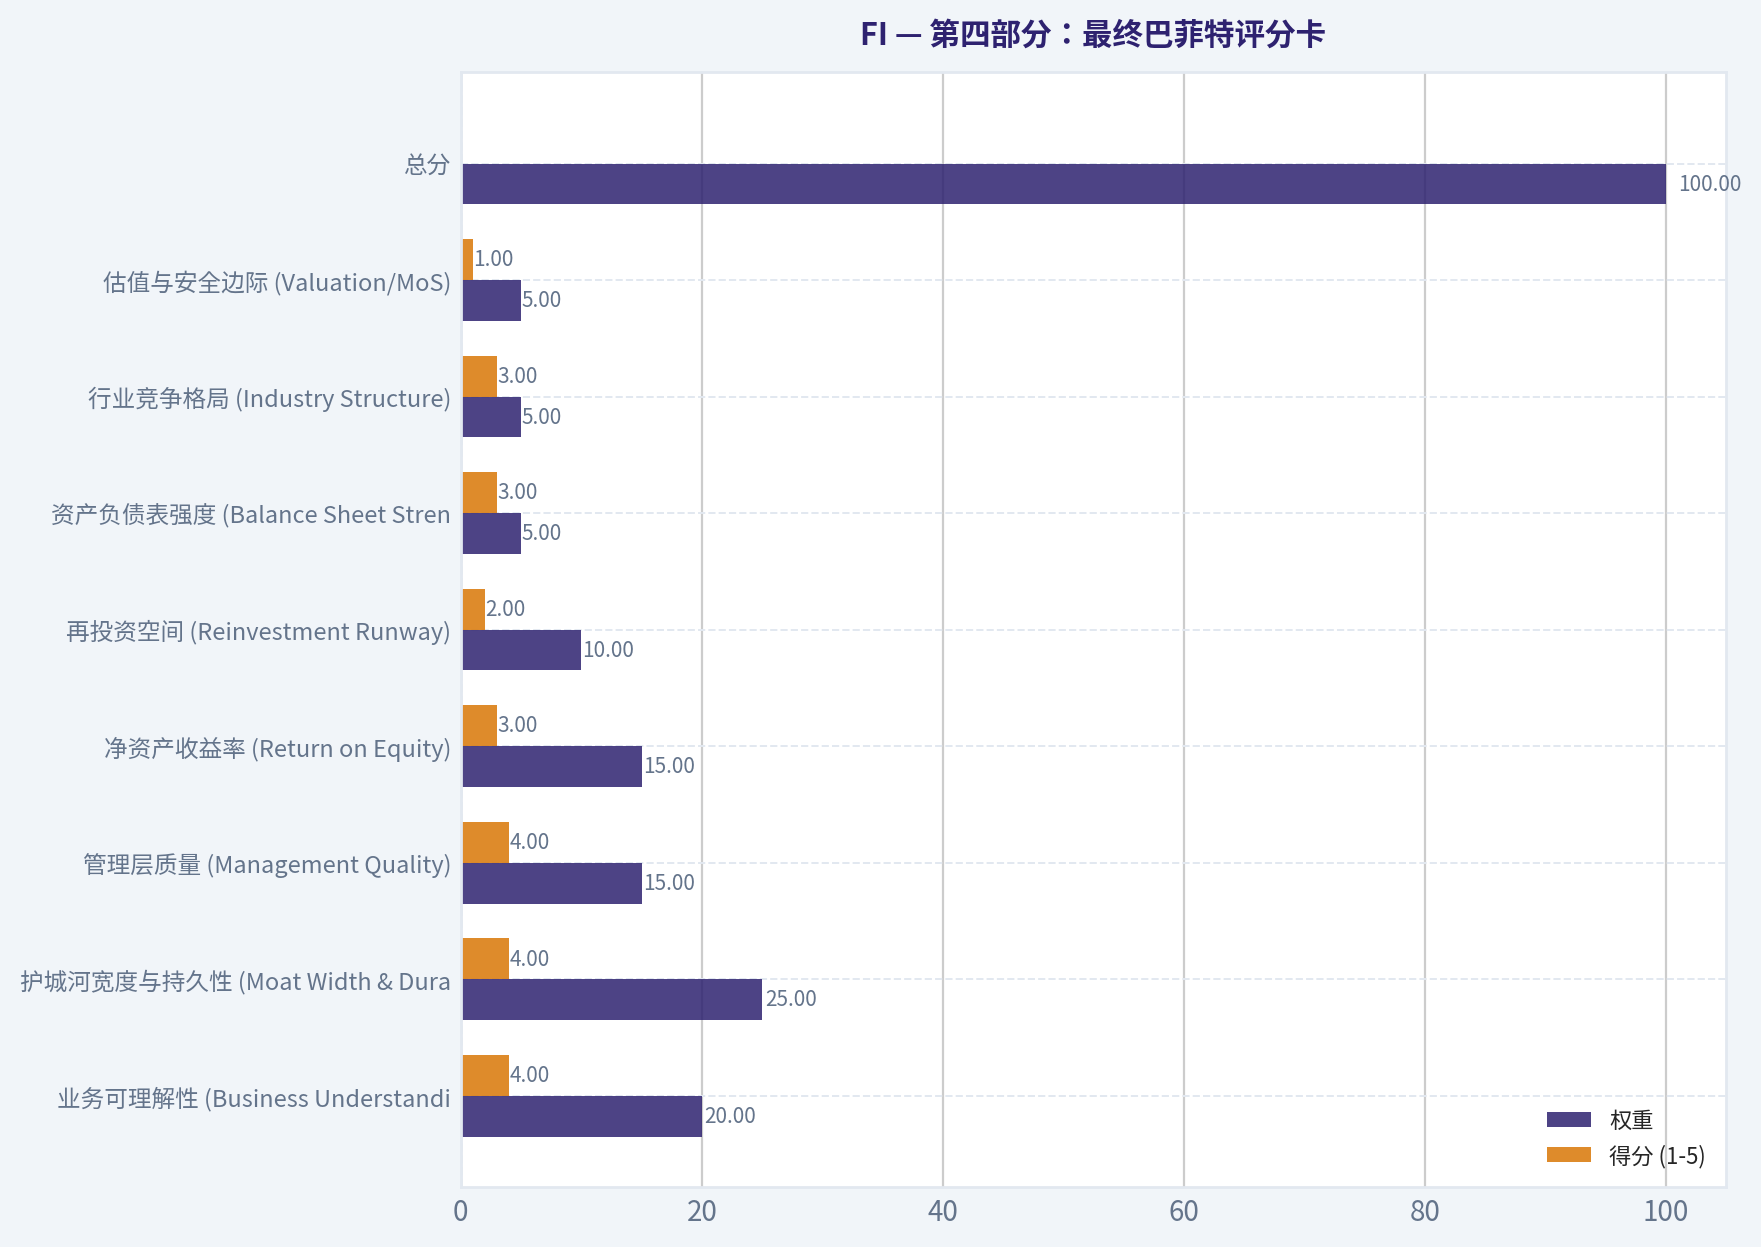Image resolution: width=1761 pixels, height=1247 pixels.
Task: Select the 权重 legend label
Action: tap(1631, 1120)
